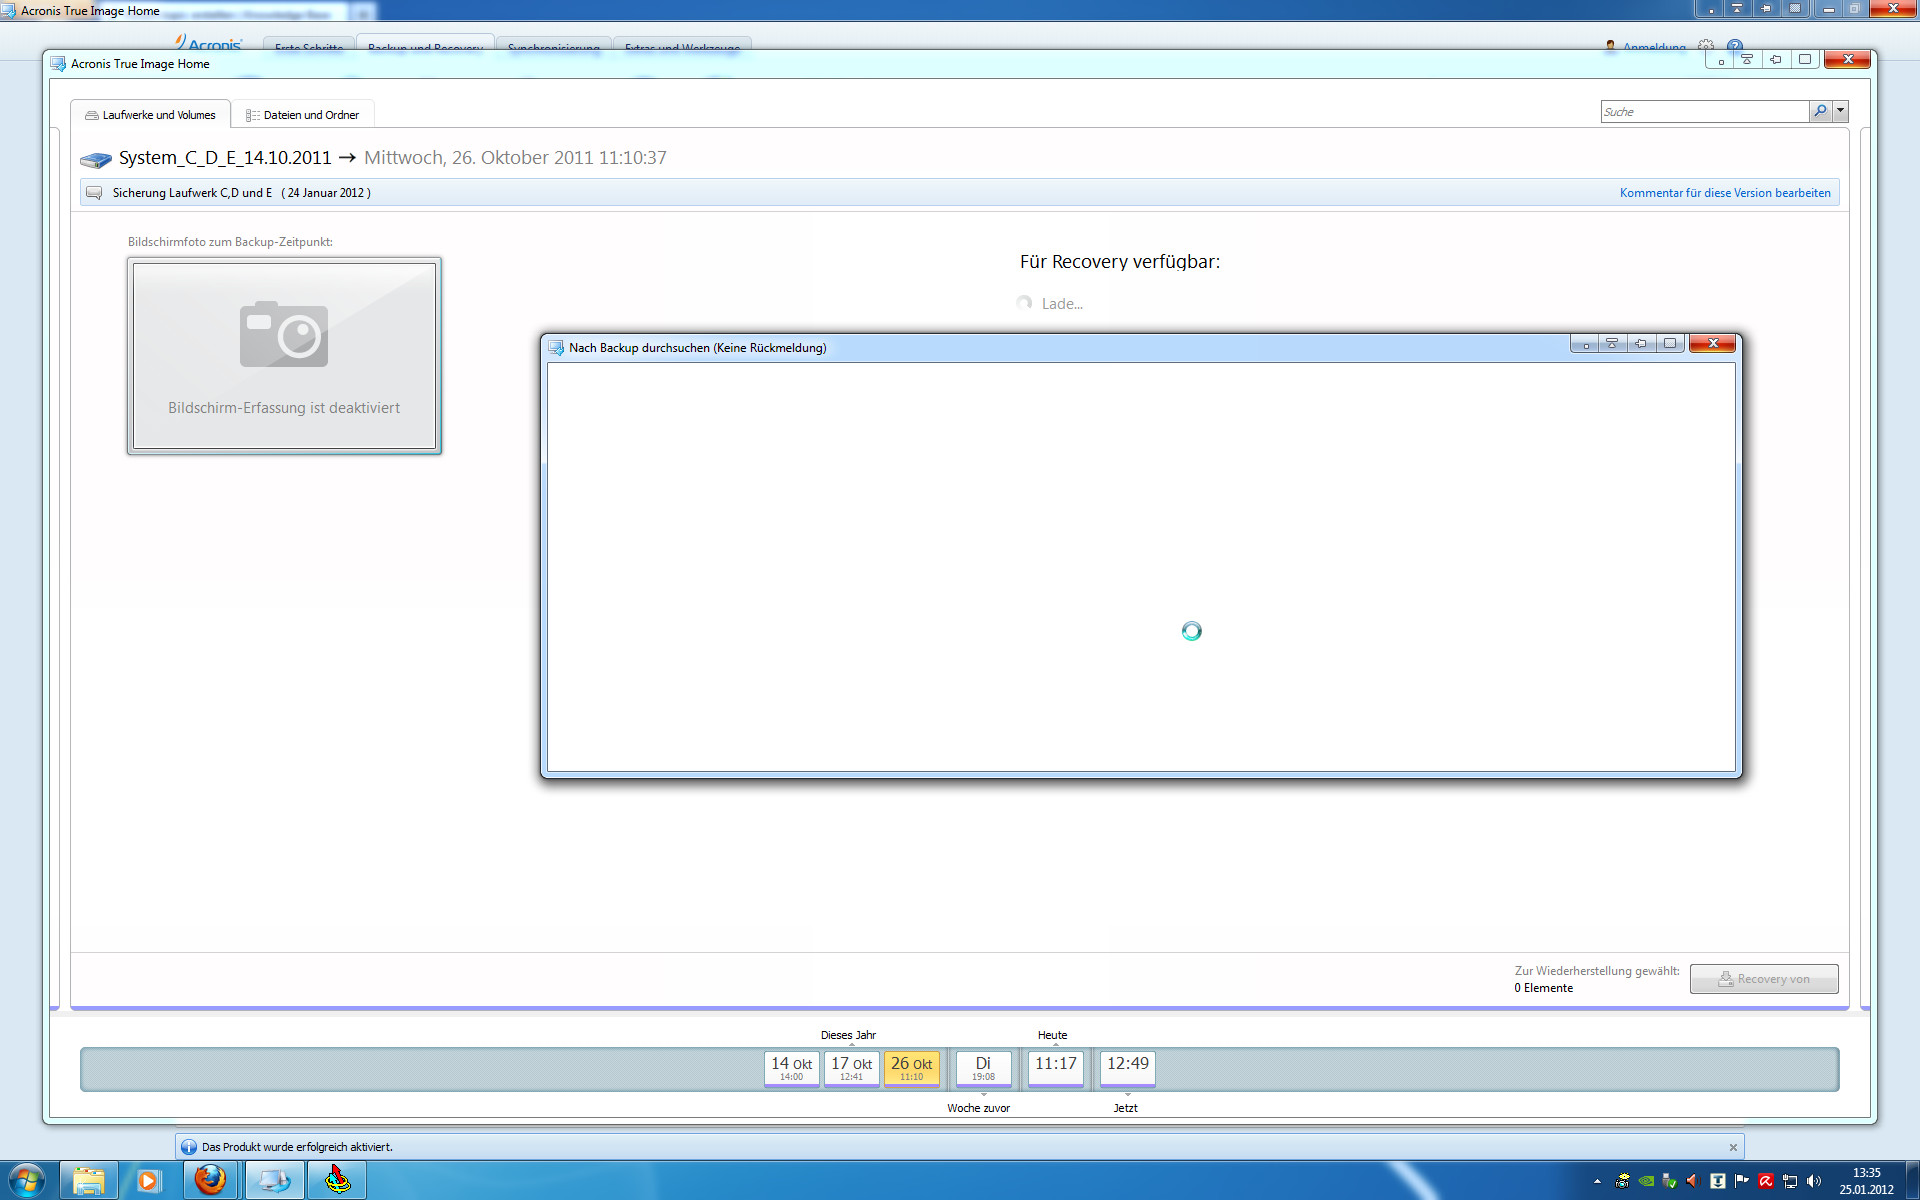Viewport: 1920px width, 1200px height.
Task: Click the blue drive icon beside System_C_D_E
Action: pyautogui.click(x=96, y=159)
